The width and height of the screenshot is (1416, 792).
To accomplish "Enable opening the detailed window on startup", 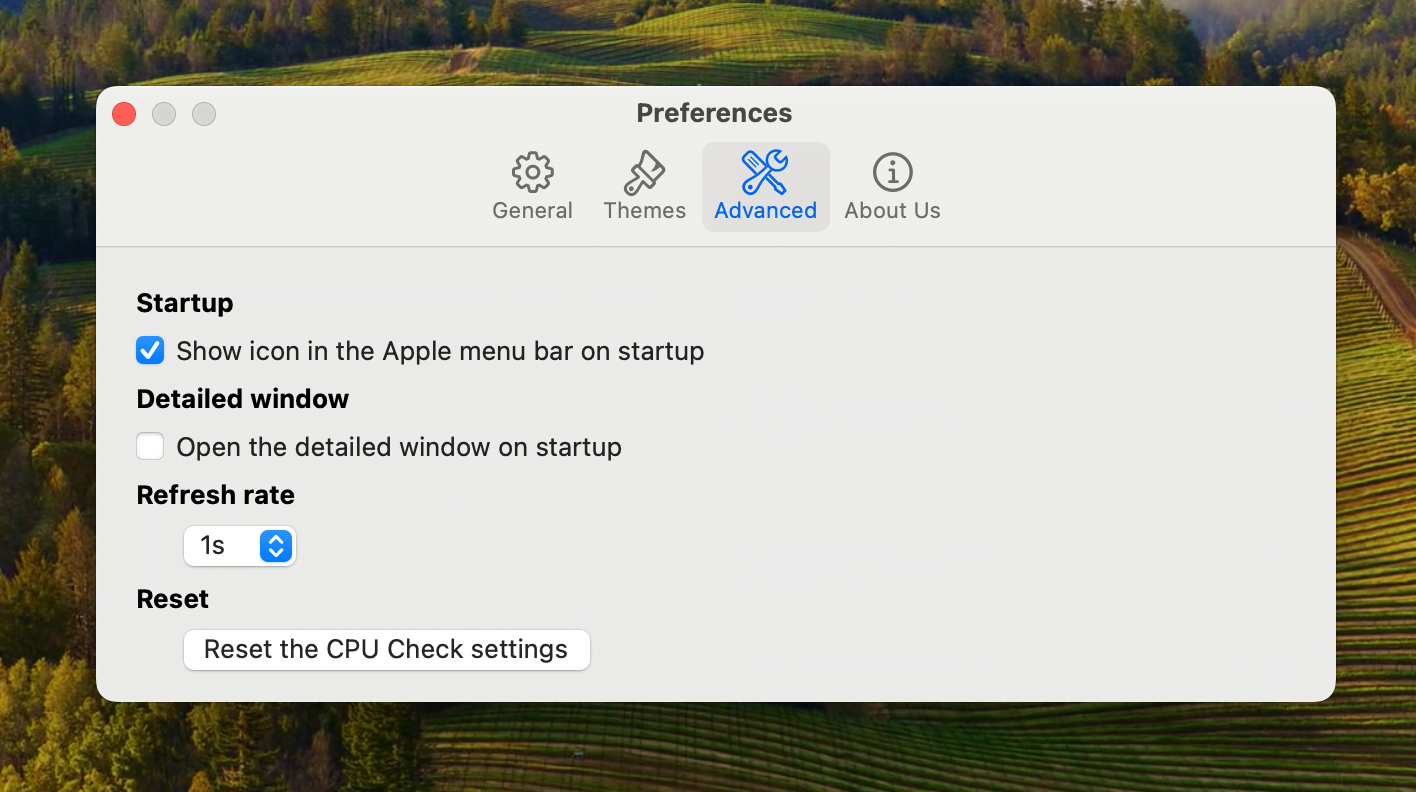I will [x=150, y=446].
